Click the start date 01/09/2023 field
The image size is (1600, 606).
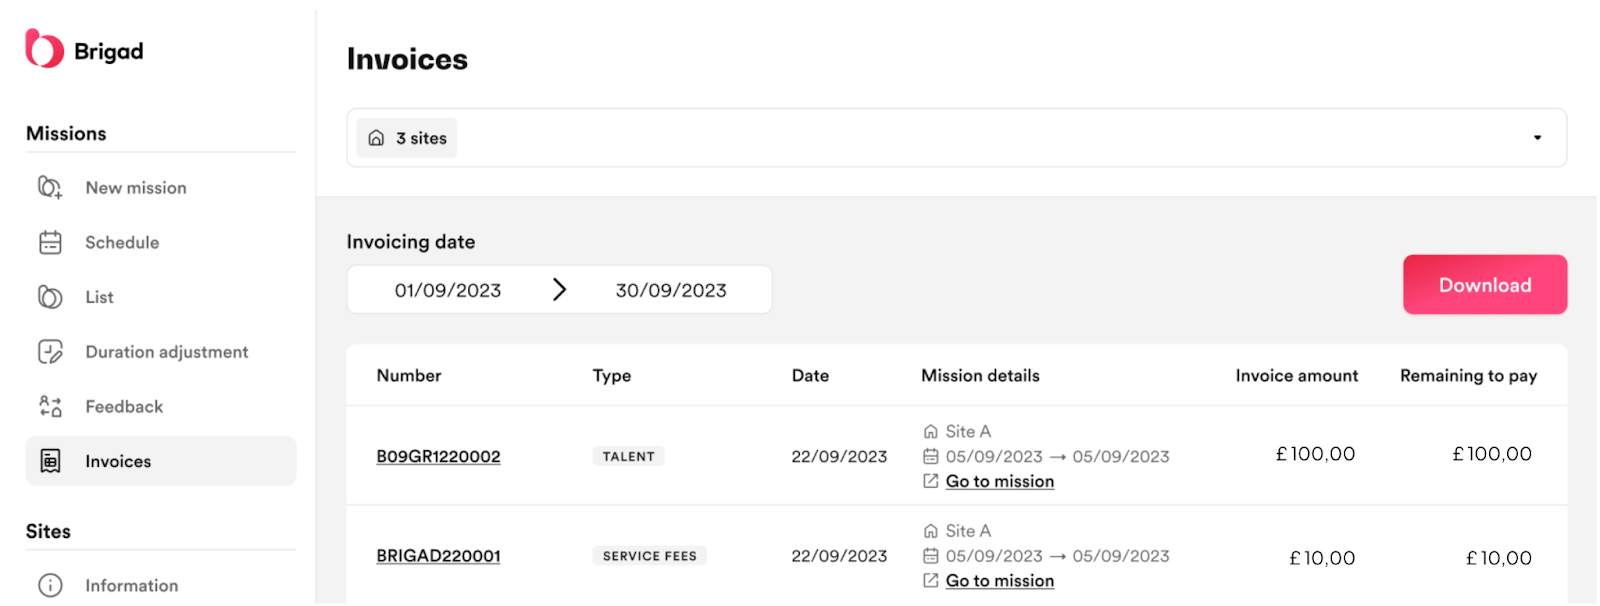[448, 291]
